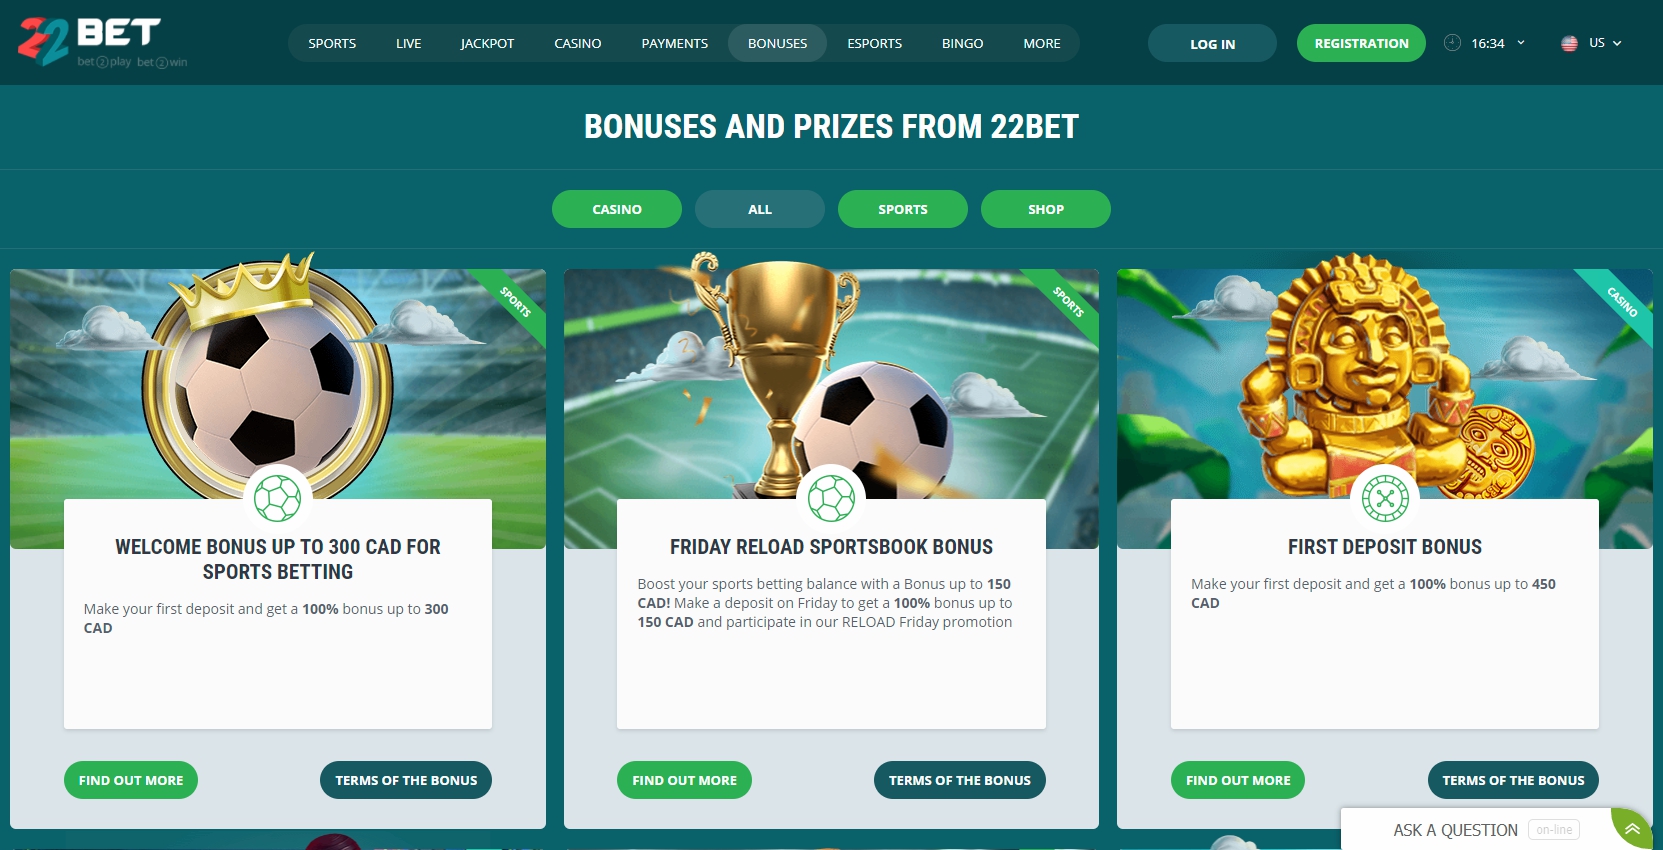Select the SHOP bonus filter
The height and width of the screenshot is (850, 1663).
[1046, 209]
